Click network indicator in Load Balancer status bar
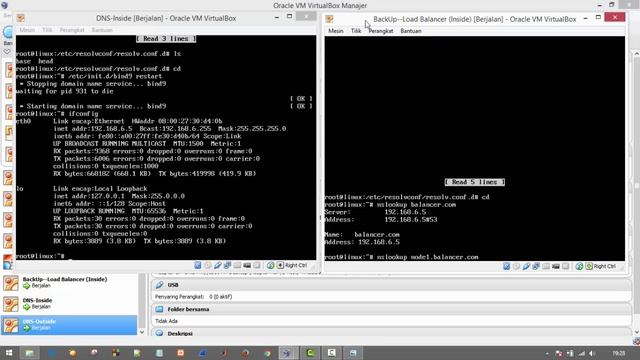Image resolution: width=640 pixels, height=360 pixels. (536, 266)
